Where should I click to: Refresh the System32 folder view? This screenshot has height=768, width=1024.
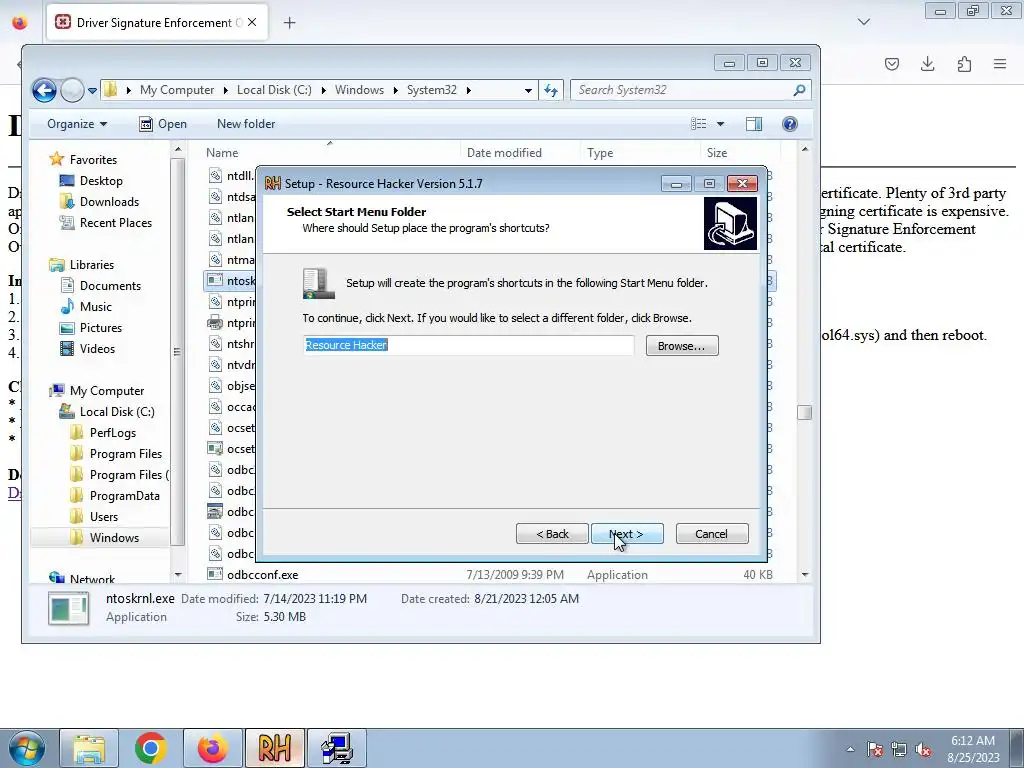pos(551,90)
